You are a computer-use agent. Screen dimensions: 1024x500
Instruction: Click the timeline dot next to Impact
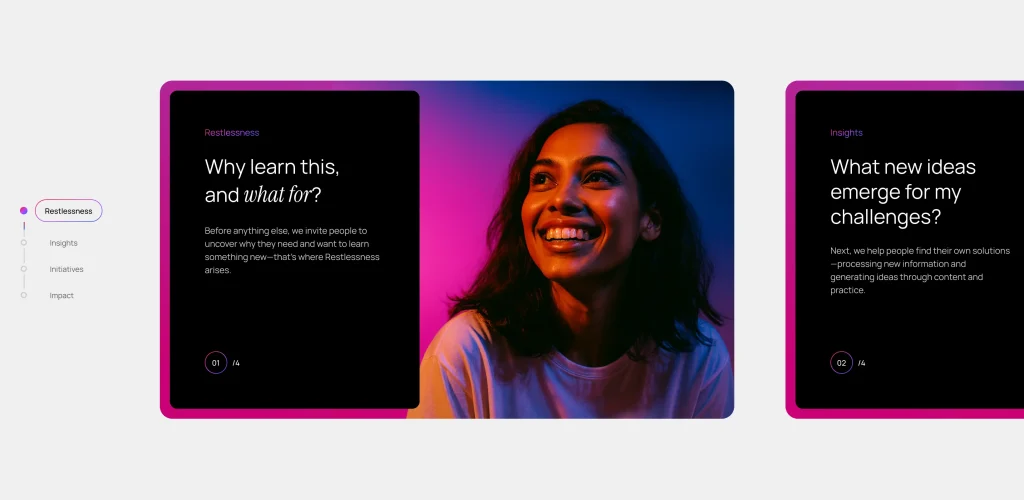point(24,295)
